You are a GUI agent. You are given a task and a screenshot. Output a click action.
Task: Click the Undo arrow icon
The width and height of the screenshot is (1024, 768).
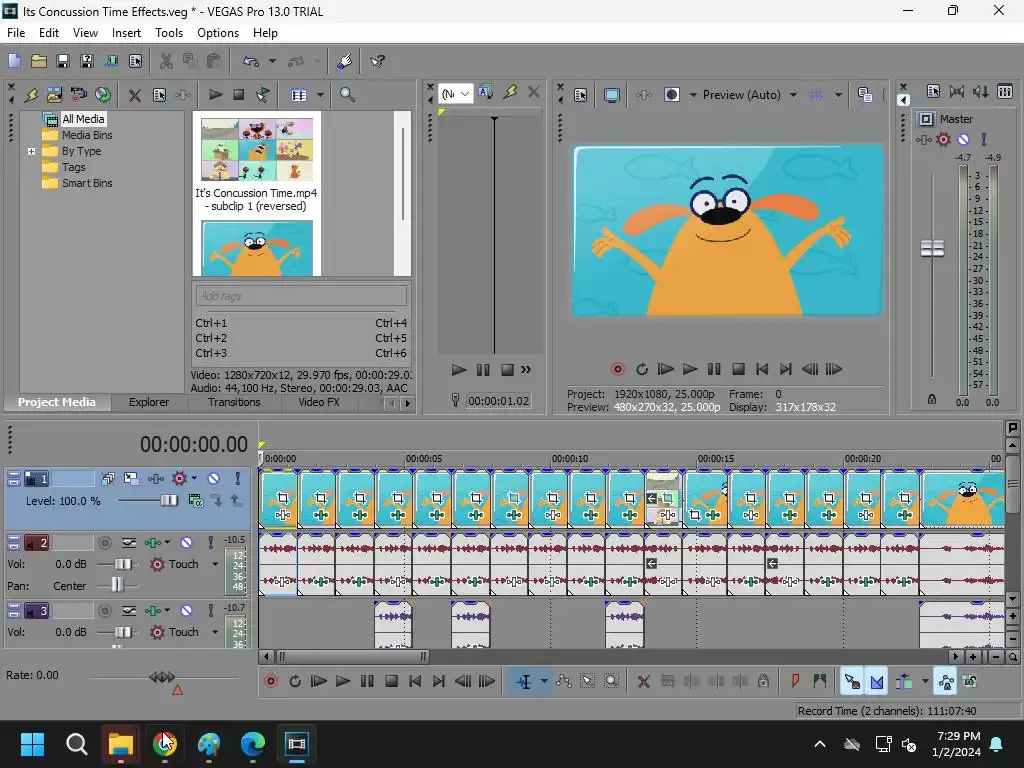pyautogui.click(x=251, y=61)
